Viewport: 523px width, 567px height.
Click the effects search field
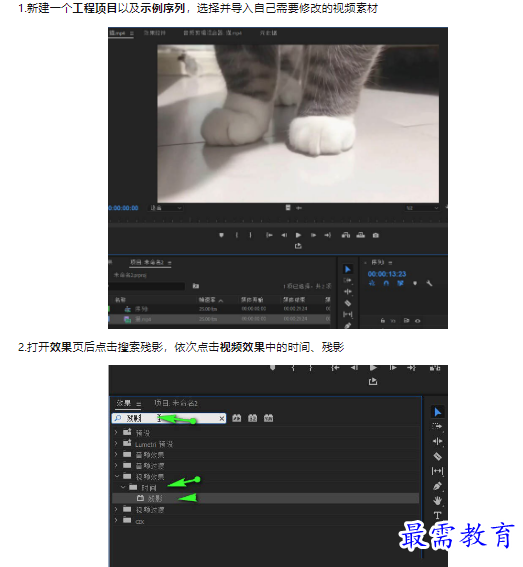(169, 418)
